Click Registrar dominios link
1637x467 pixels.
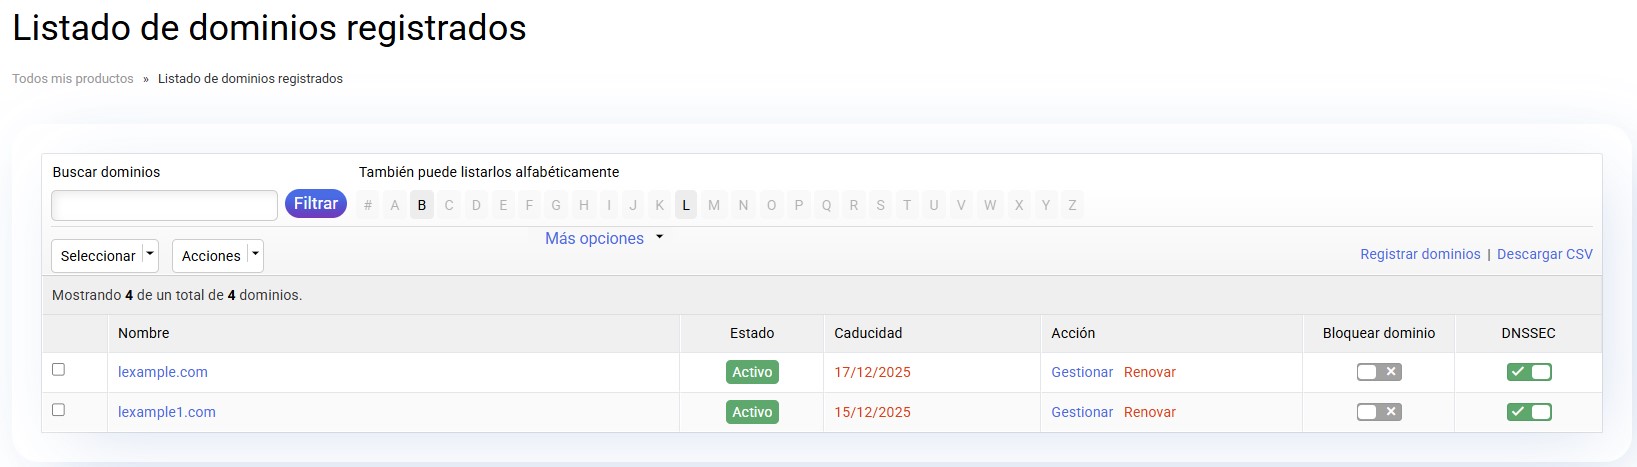(x=1419, y=254)
